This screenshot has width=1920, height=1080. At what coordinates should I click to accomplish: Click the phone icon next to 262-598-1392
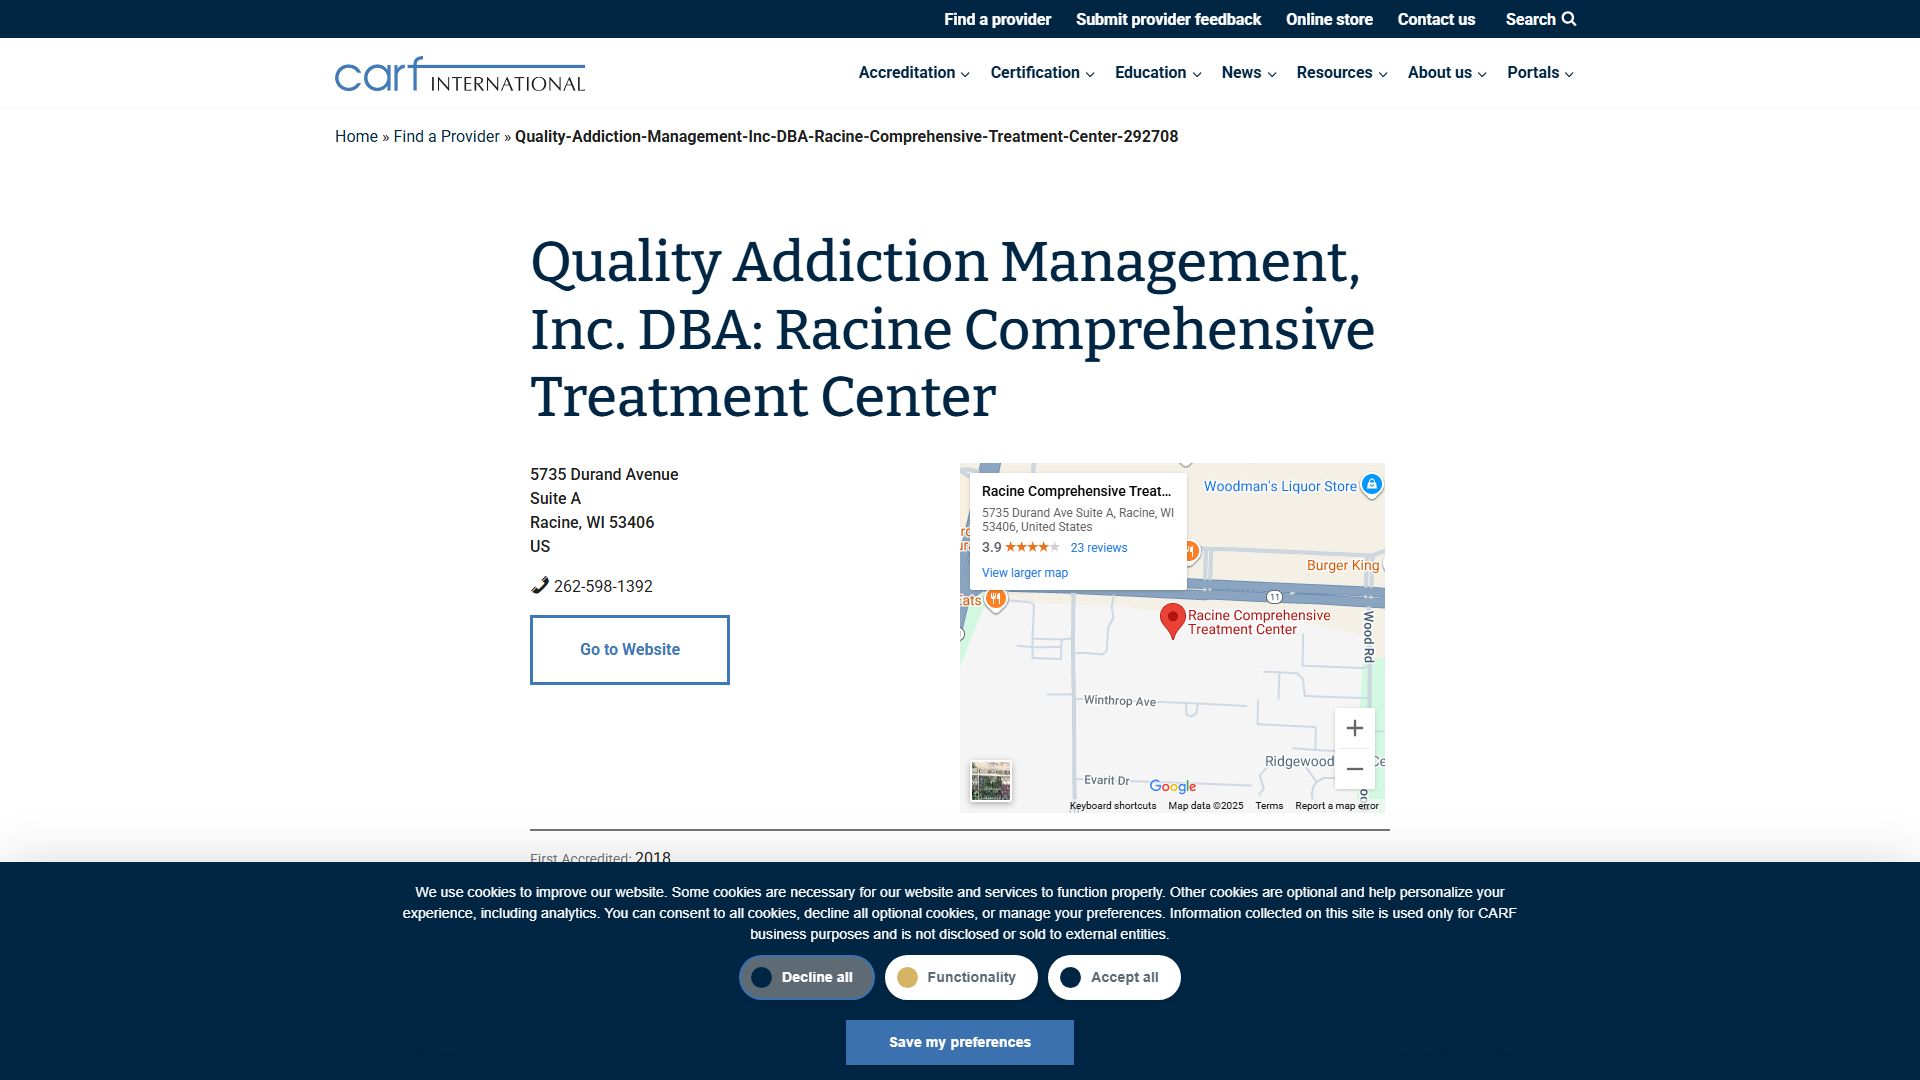(540, 586)
